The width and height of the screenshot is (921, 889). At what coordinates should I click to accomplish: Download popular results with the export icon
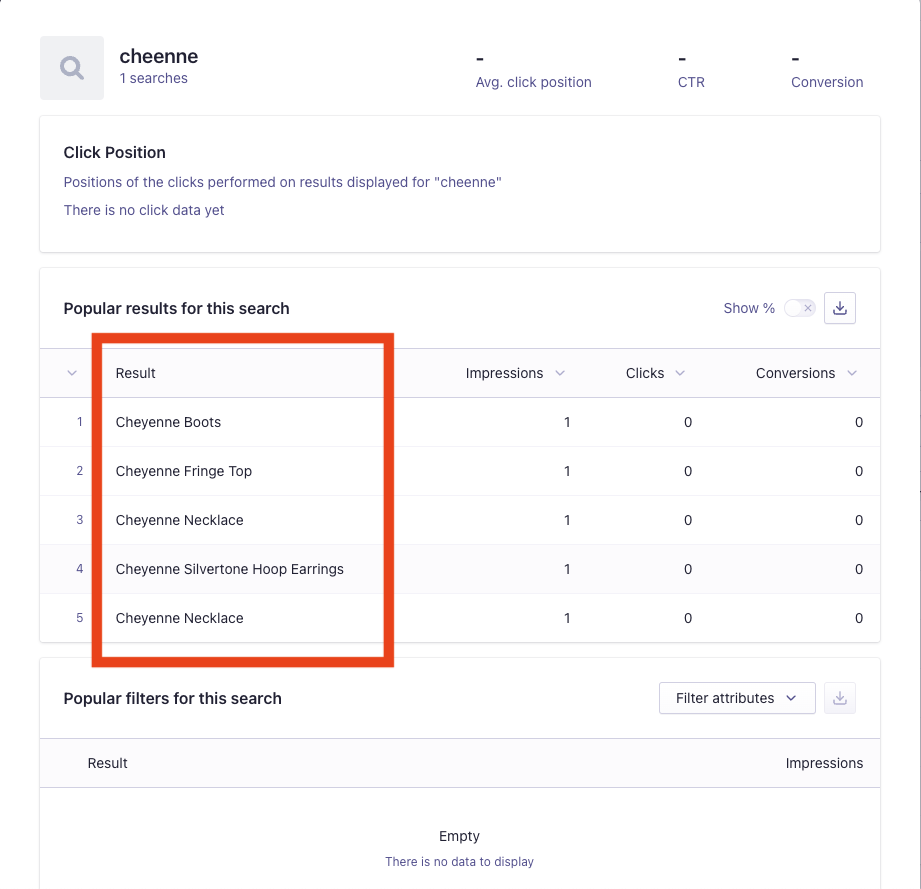pos(839,308)
